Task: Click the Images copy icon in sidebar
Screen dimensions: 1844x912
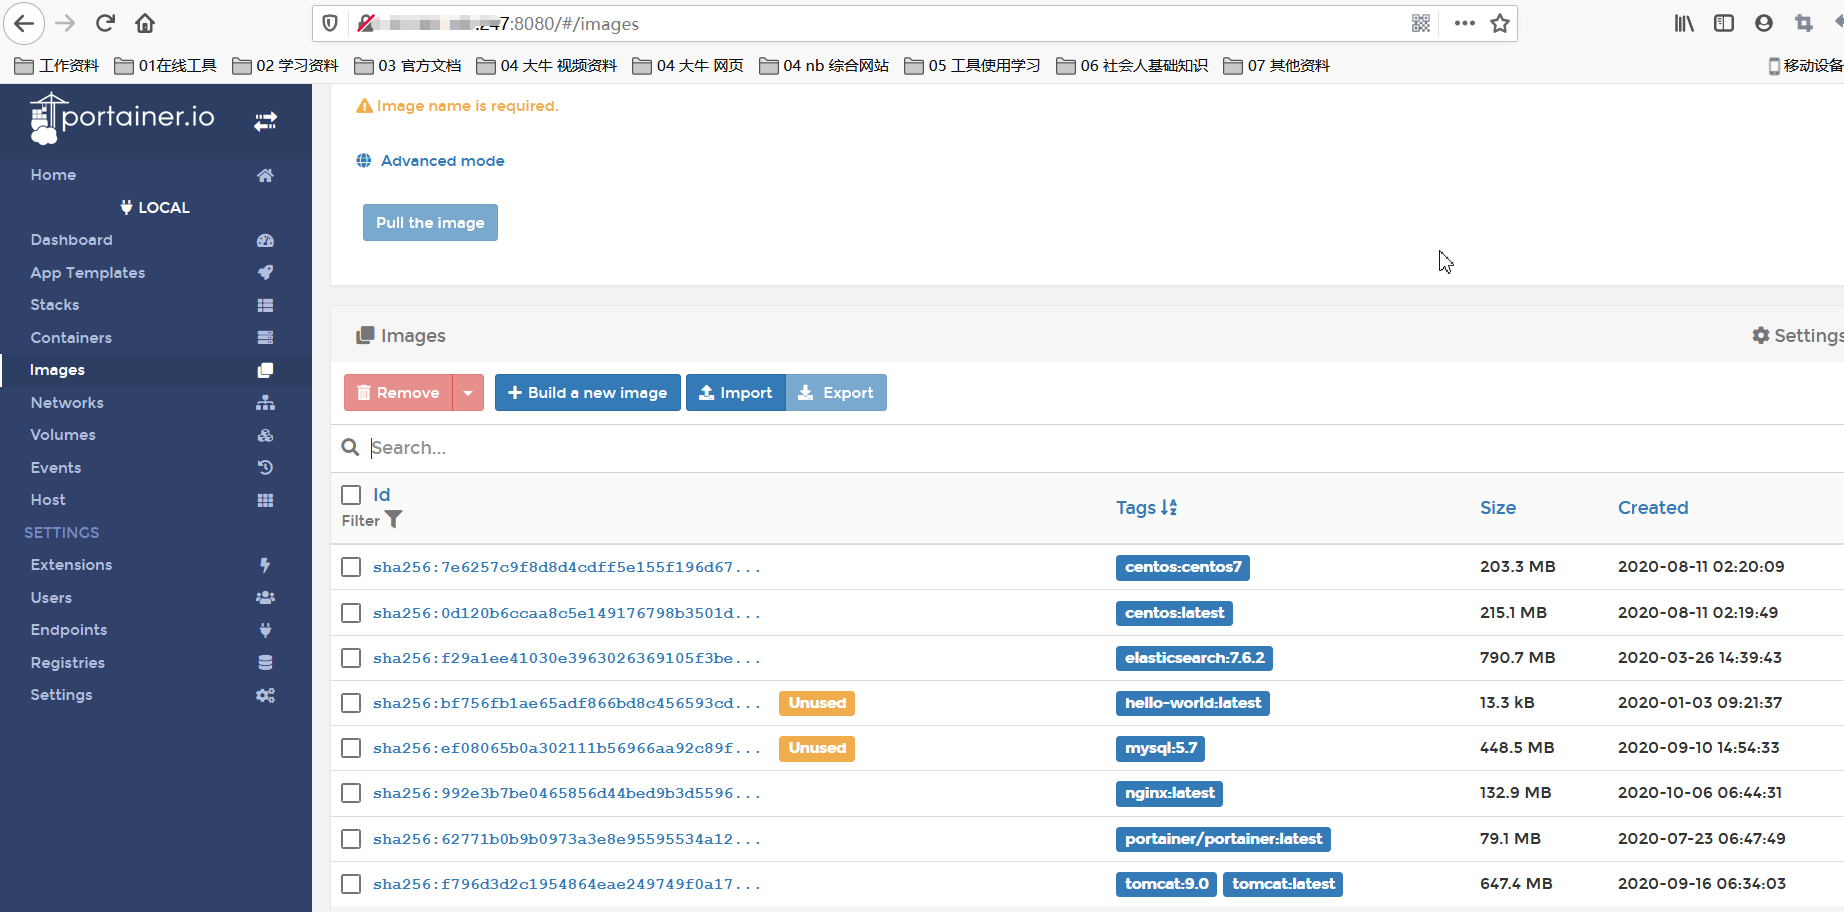Action: pos(265,370)
